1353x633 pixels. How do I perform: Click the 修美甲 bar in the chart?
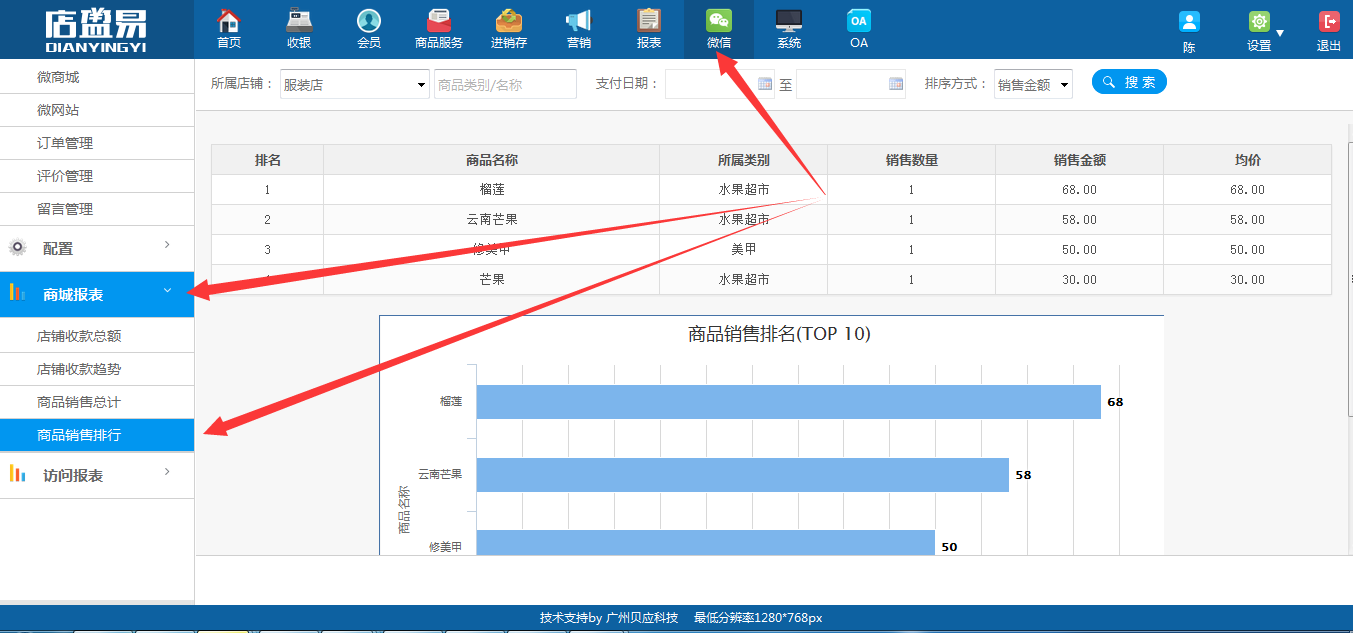click(x=705, y=542)
